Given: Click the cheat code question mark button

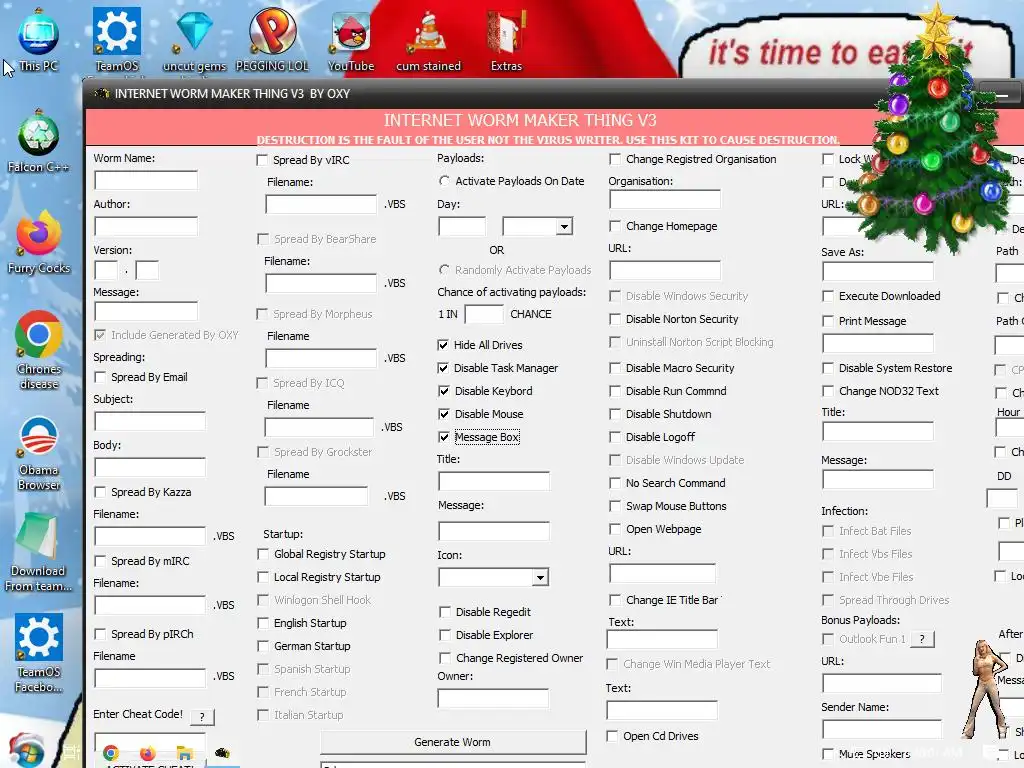Looking at the screenshot, I should tap(202, 717).
